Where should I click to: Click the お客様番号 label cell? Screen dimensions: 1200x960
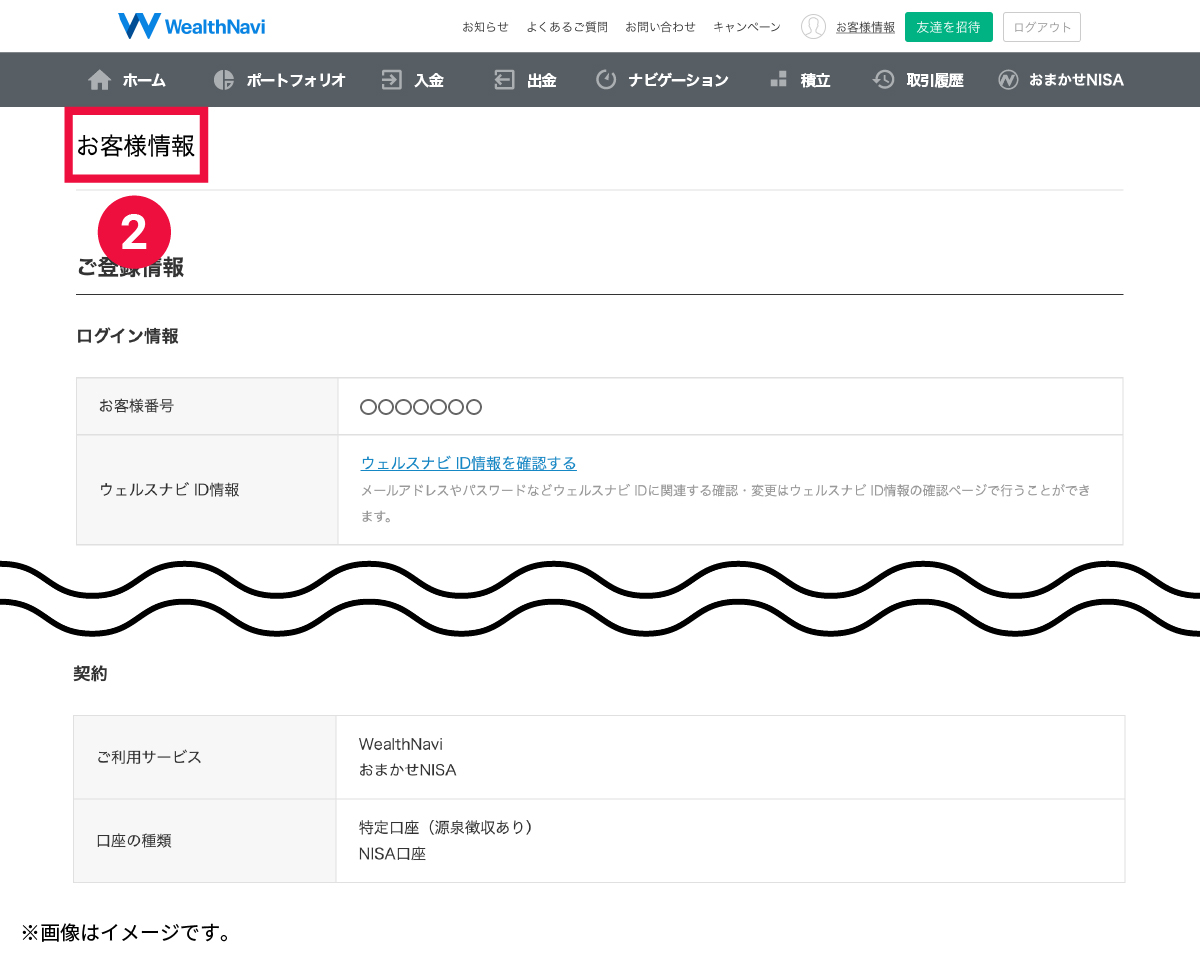[207, 406]
